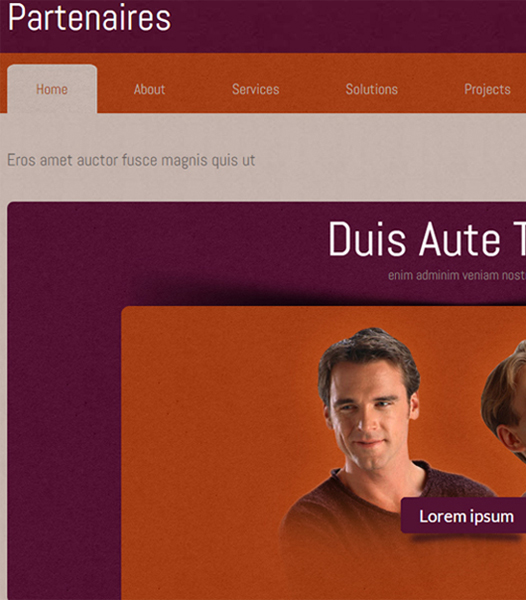Image resolution: width=526 pixels, height=600 pixels.
Task: Click the Duis Aute slide heading
Action: [427, 239]
